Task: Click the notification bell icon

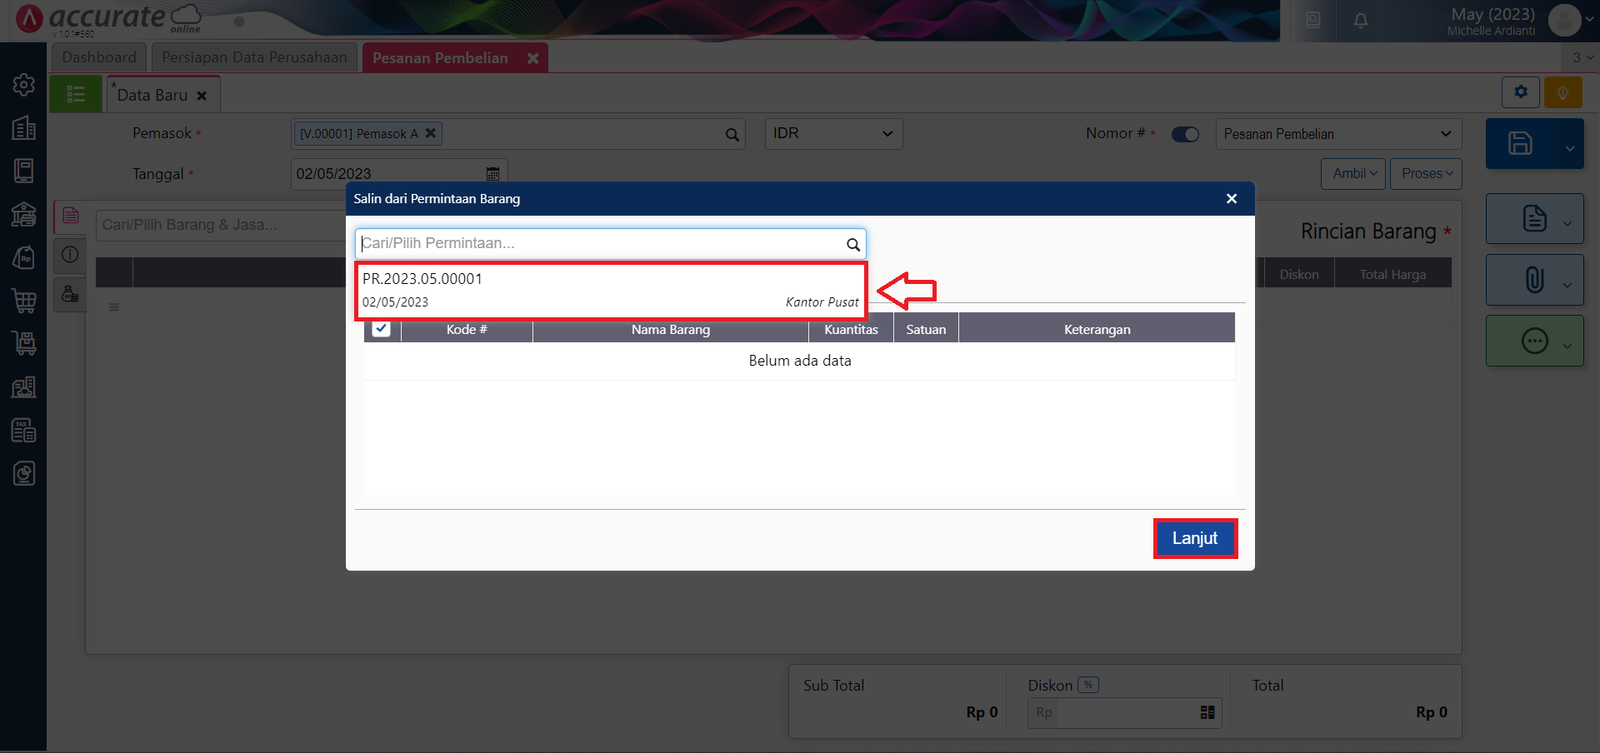Action: (x=1361, y=20)
